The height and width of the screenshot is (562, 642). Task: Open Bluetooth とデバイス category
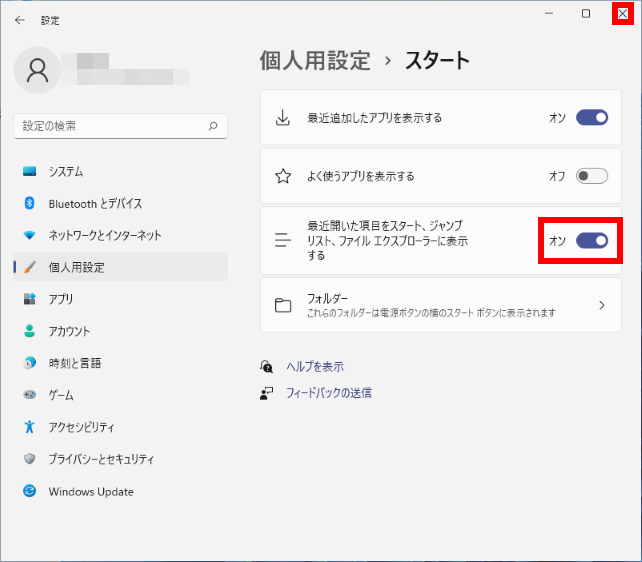120,203
